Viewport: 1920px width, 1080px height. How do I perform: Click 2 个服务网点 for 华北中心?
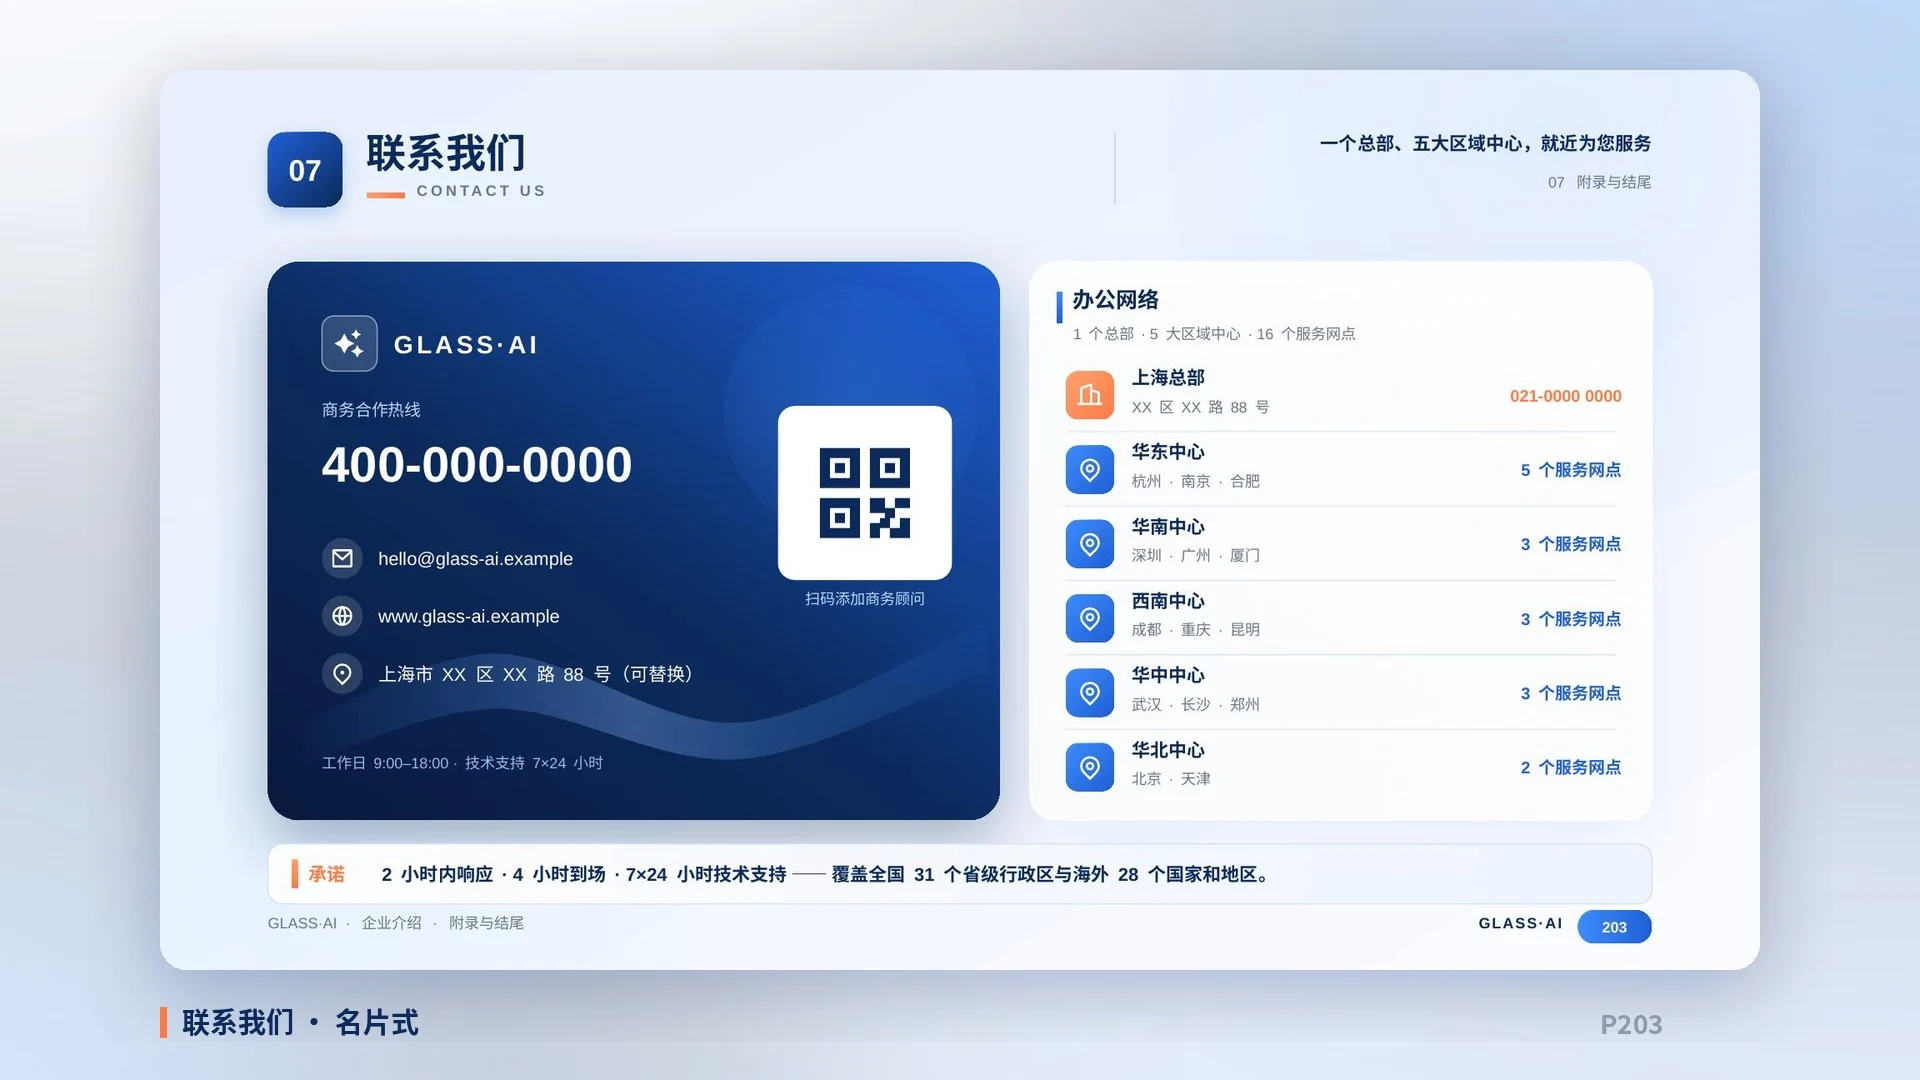1570,767
